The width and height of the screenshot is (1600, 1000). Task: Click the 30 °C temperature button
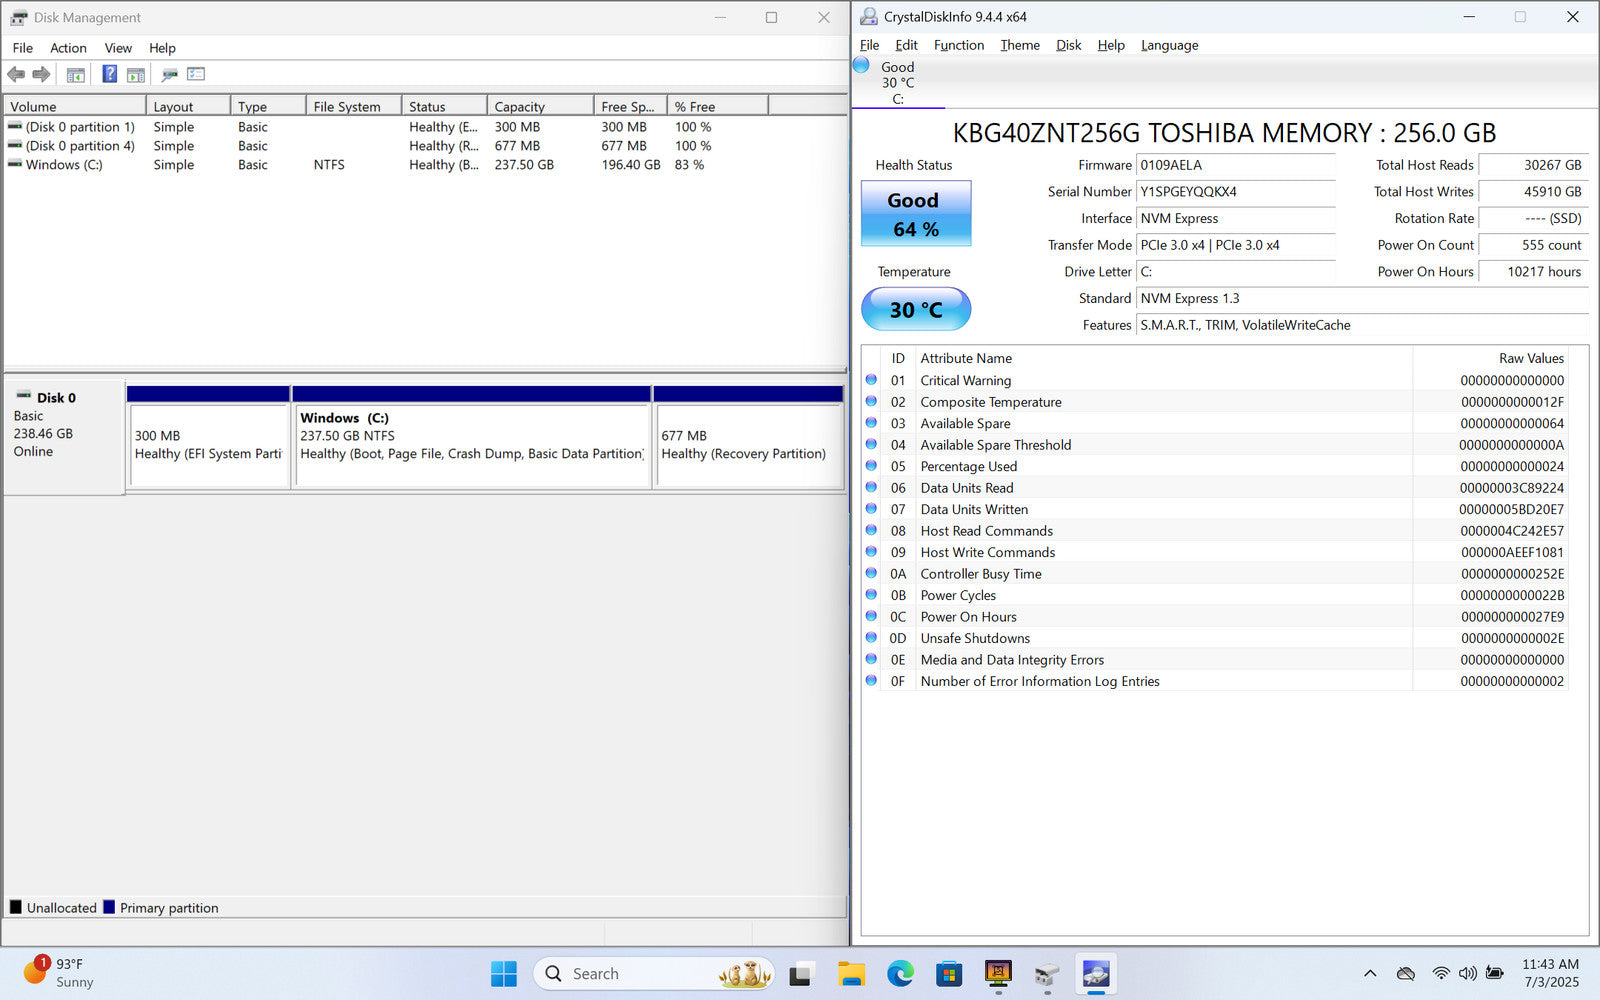915,309
